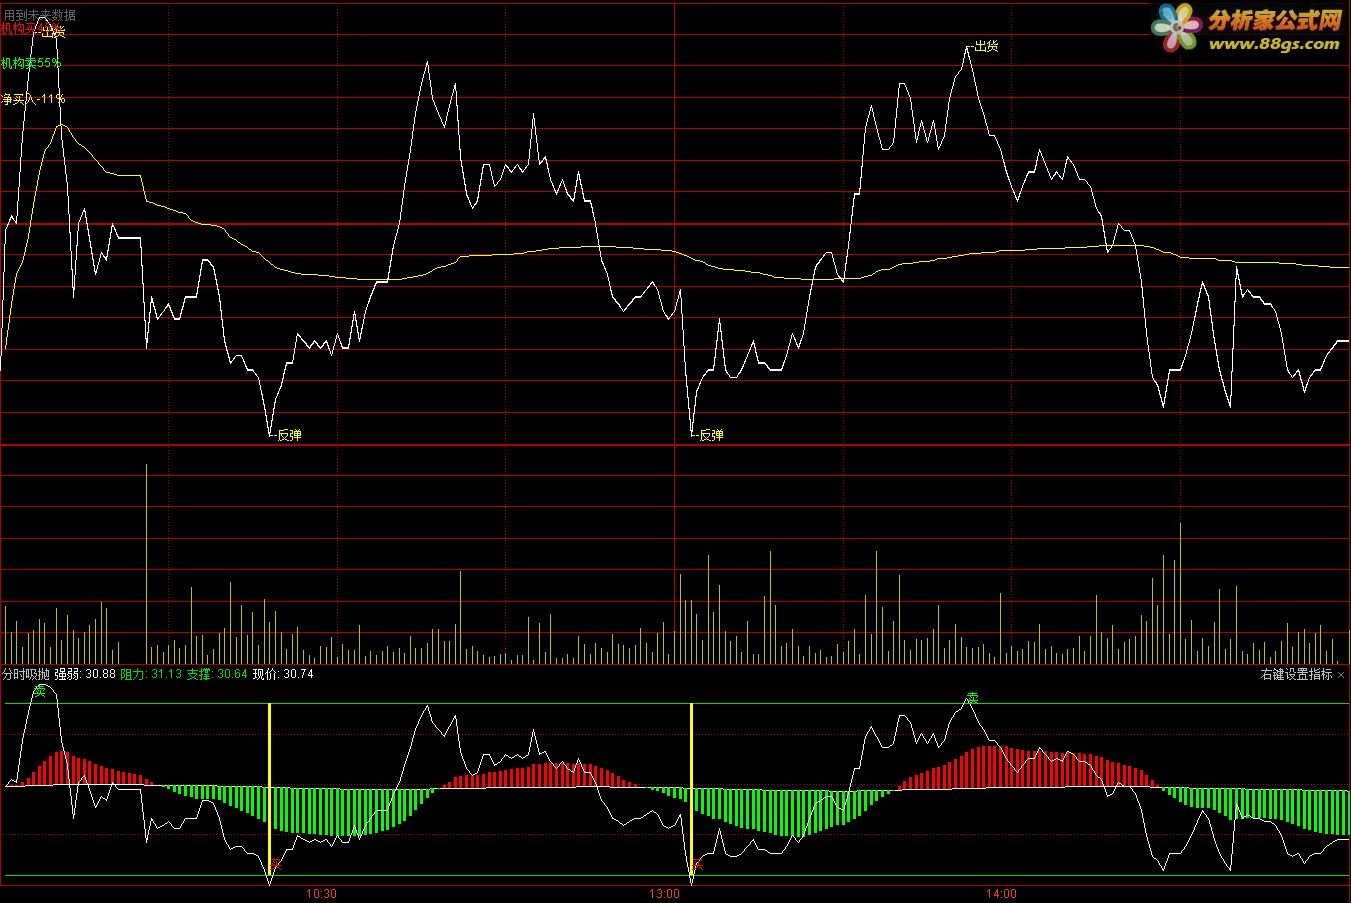The width and height of the screenshot is (1351, 903).
Task: Click the 反弹 marker after 13:00
Action: (711, 435)
